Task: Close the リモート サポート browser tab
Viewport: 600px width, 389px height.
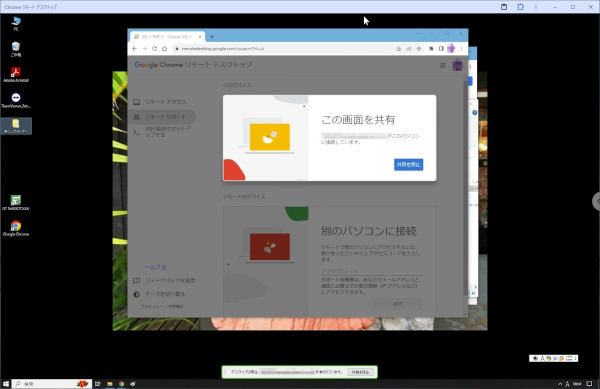Action: [x=200, y=37]
